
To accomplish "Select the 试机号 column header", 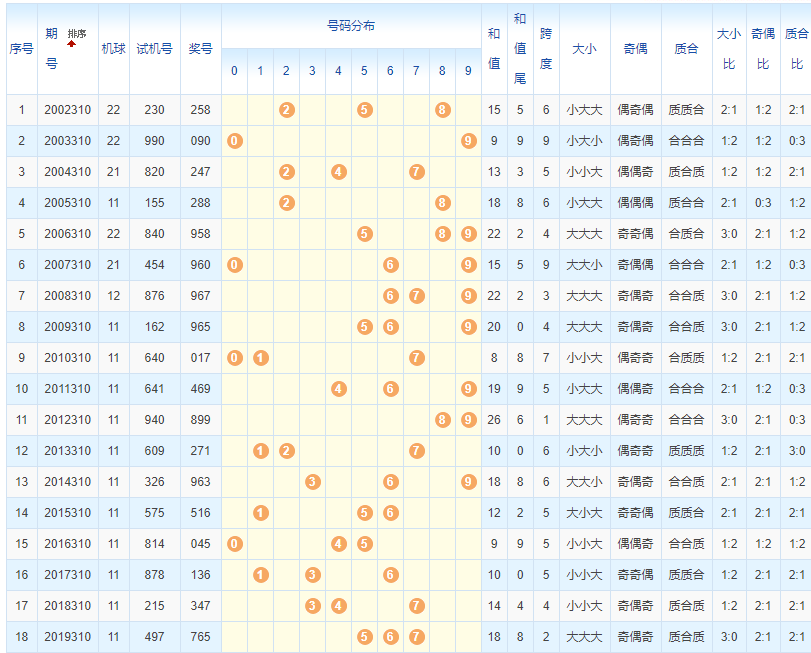I will (154, 48).
